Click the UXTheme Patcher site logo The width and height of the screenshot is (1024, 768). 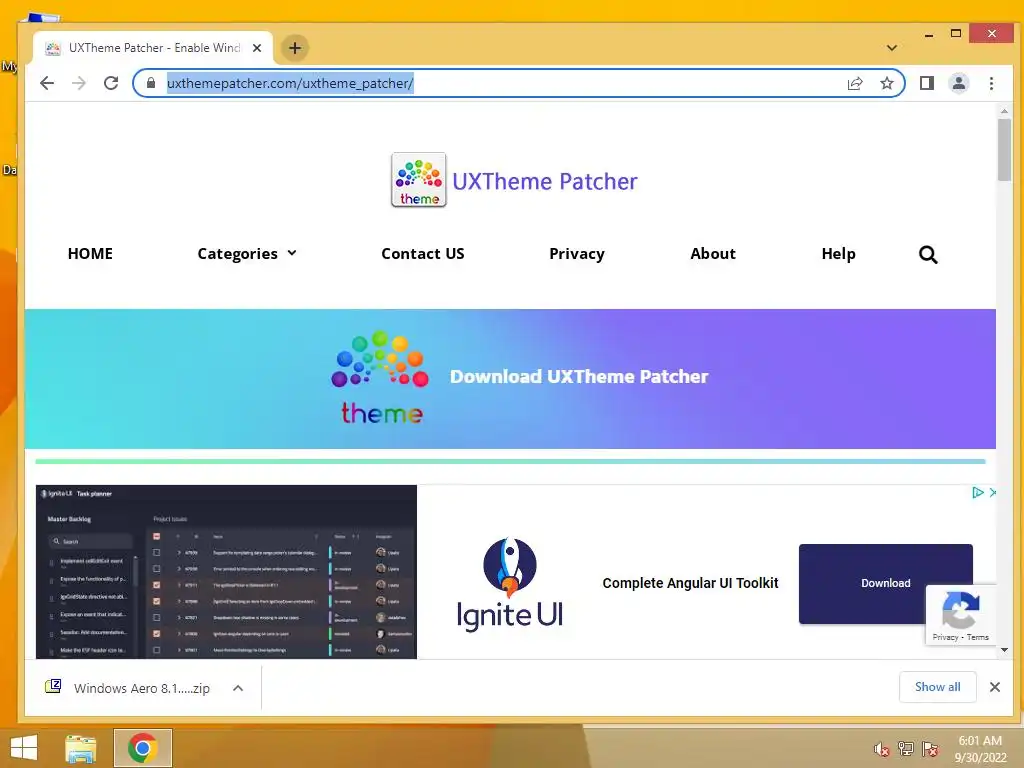(419, 180)
